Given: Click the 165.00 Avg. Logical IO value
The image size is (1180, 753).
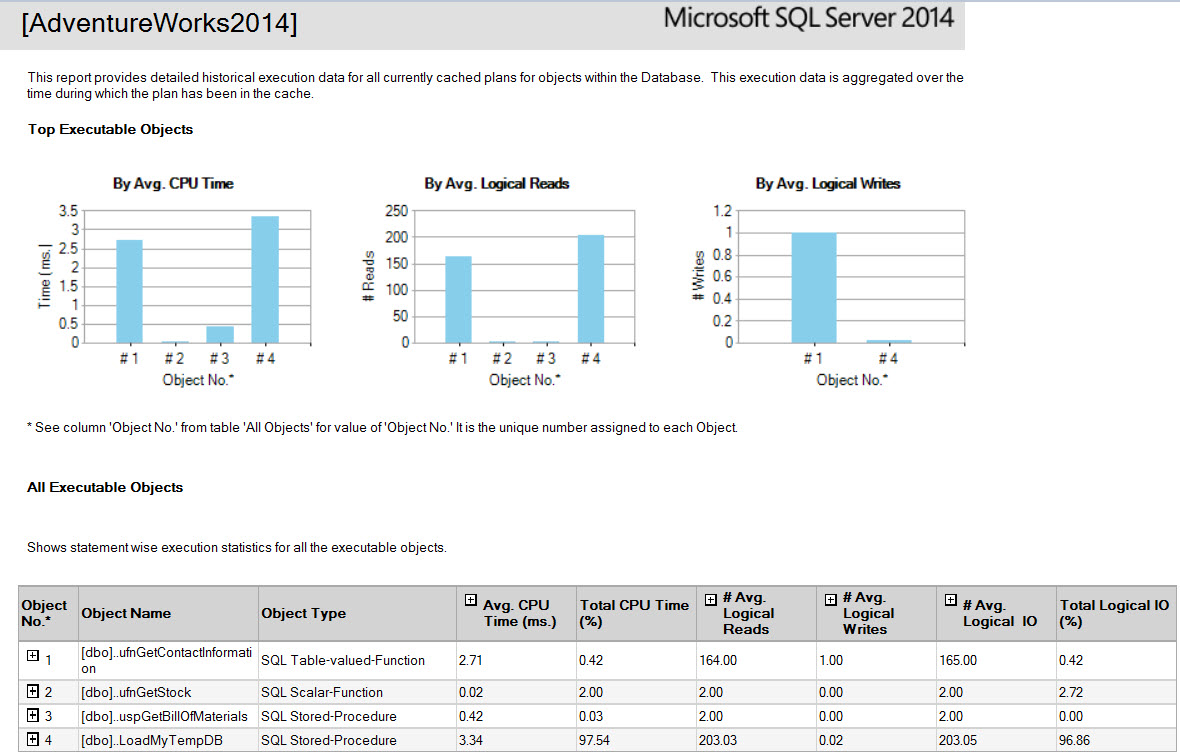Looking at the screenshot, I should pos(958,660).
